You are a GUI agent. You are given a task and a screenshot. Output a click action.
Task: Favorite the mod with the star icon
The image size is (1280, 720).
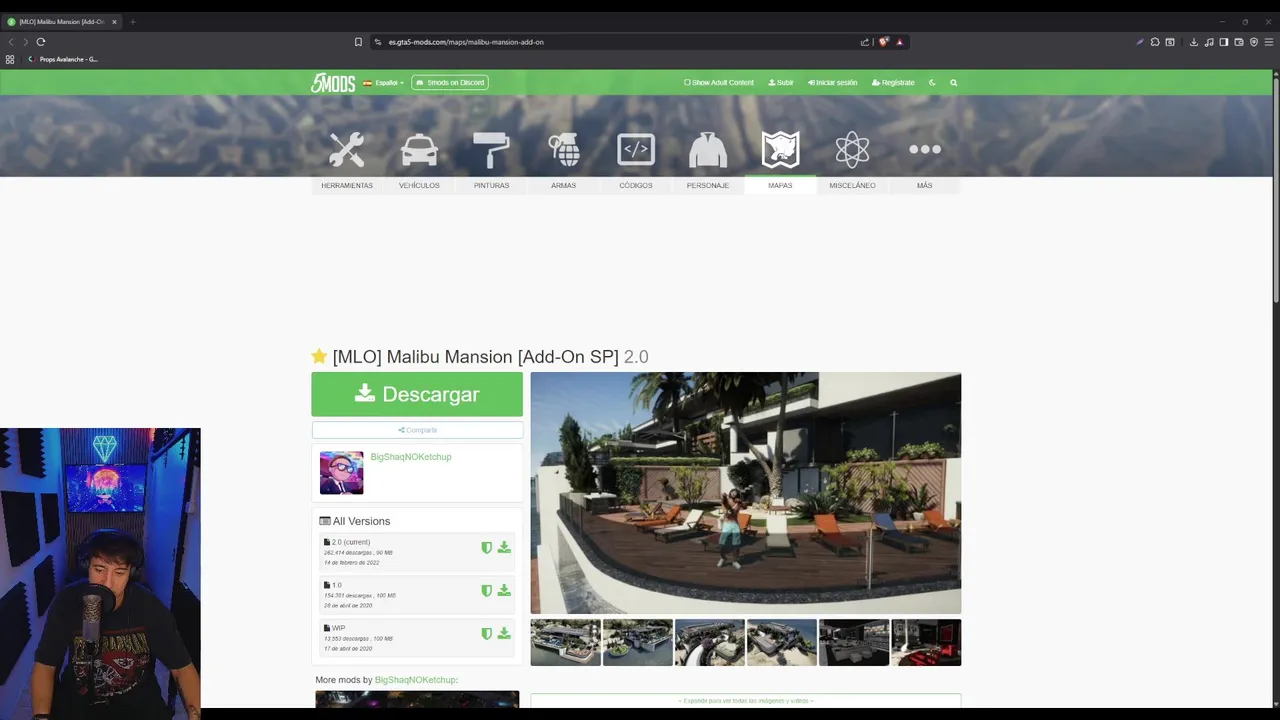pos(319,356)
